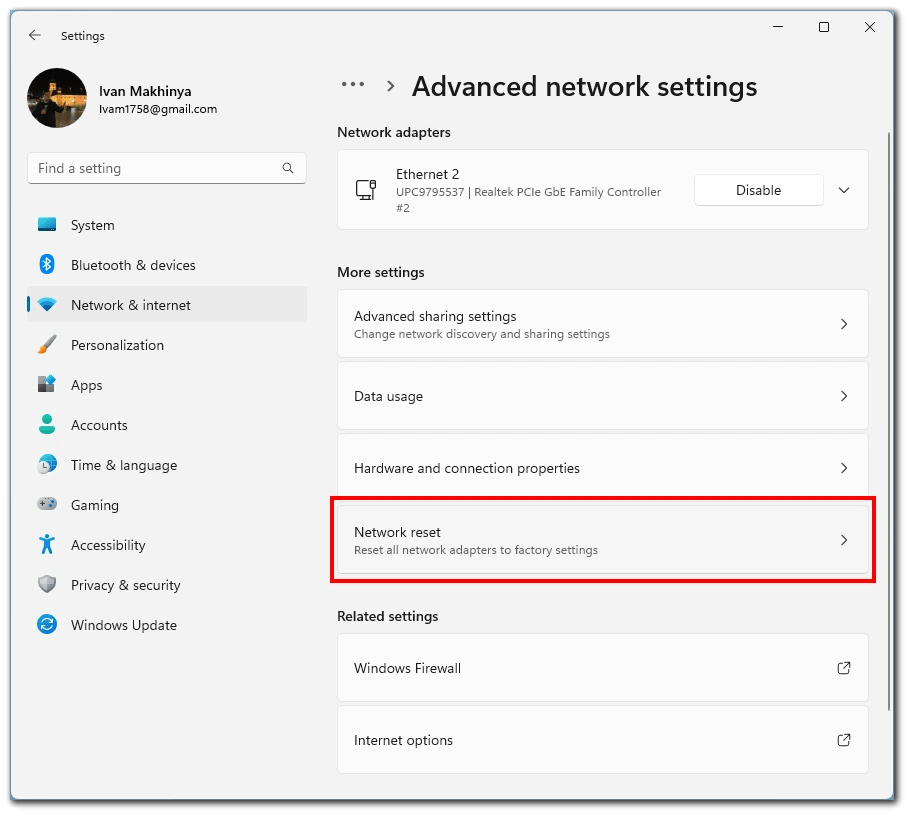Select the Windows Update icon

[x=47, y=625]
